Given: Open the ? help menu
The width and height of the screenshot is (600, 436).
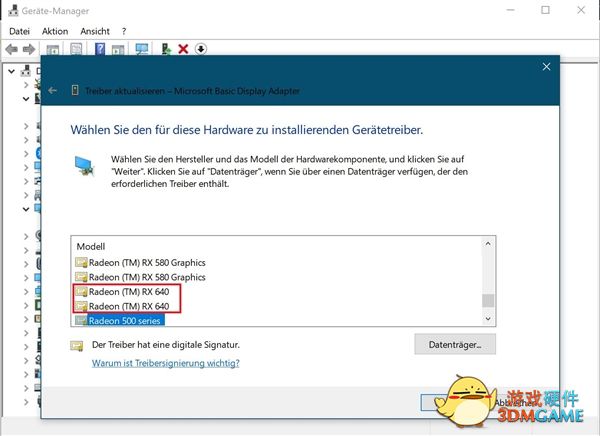Looking at the screenshot, I should click(x=124, y=31).
